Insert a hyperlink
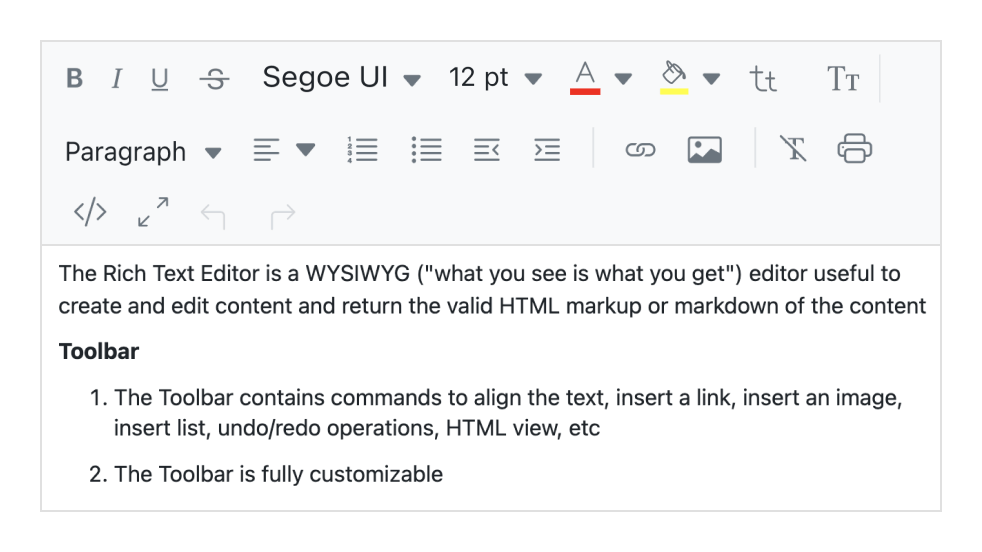This screenshot has height=552, width=982. coord(639,150)
